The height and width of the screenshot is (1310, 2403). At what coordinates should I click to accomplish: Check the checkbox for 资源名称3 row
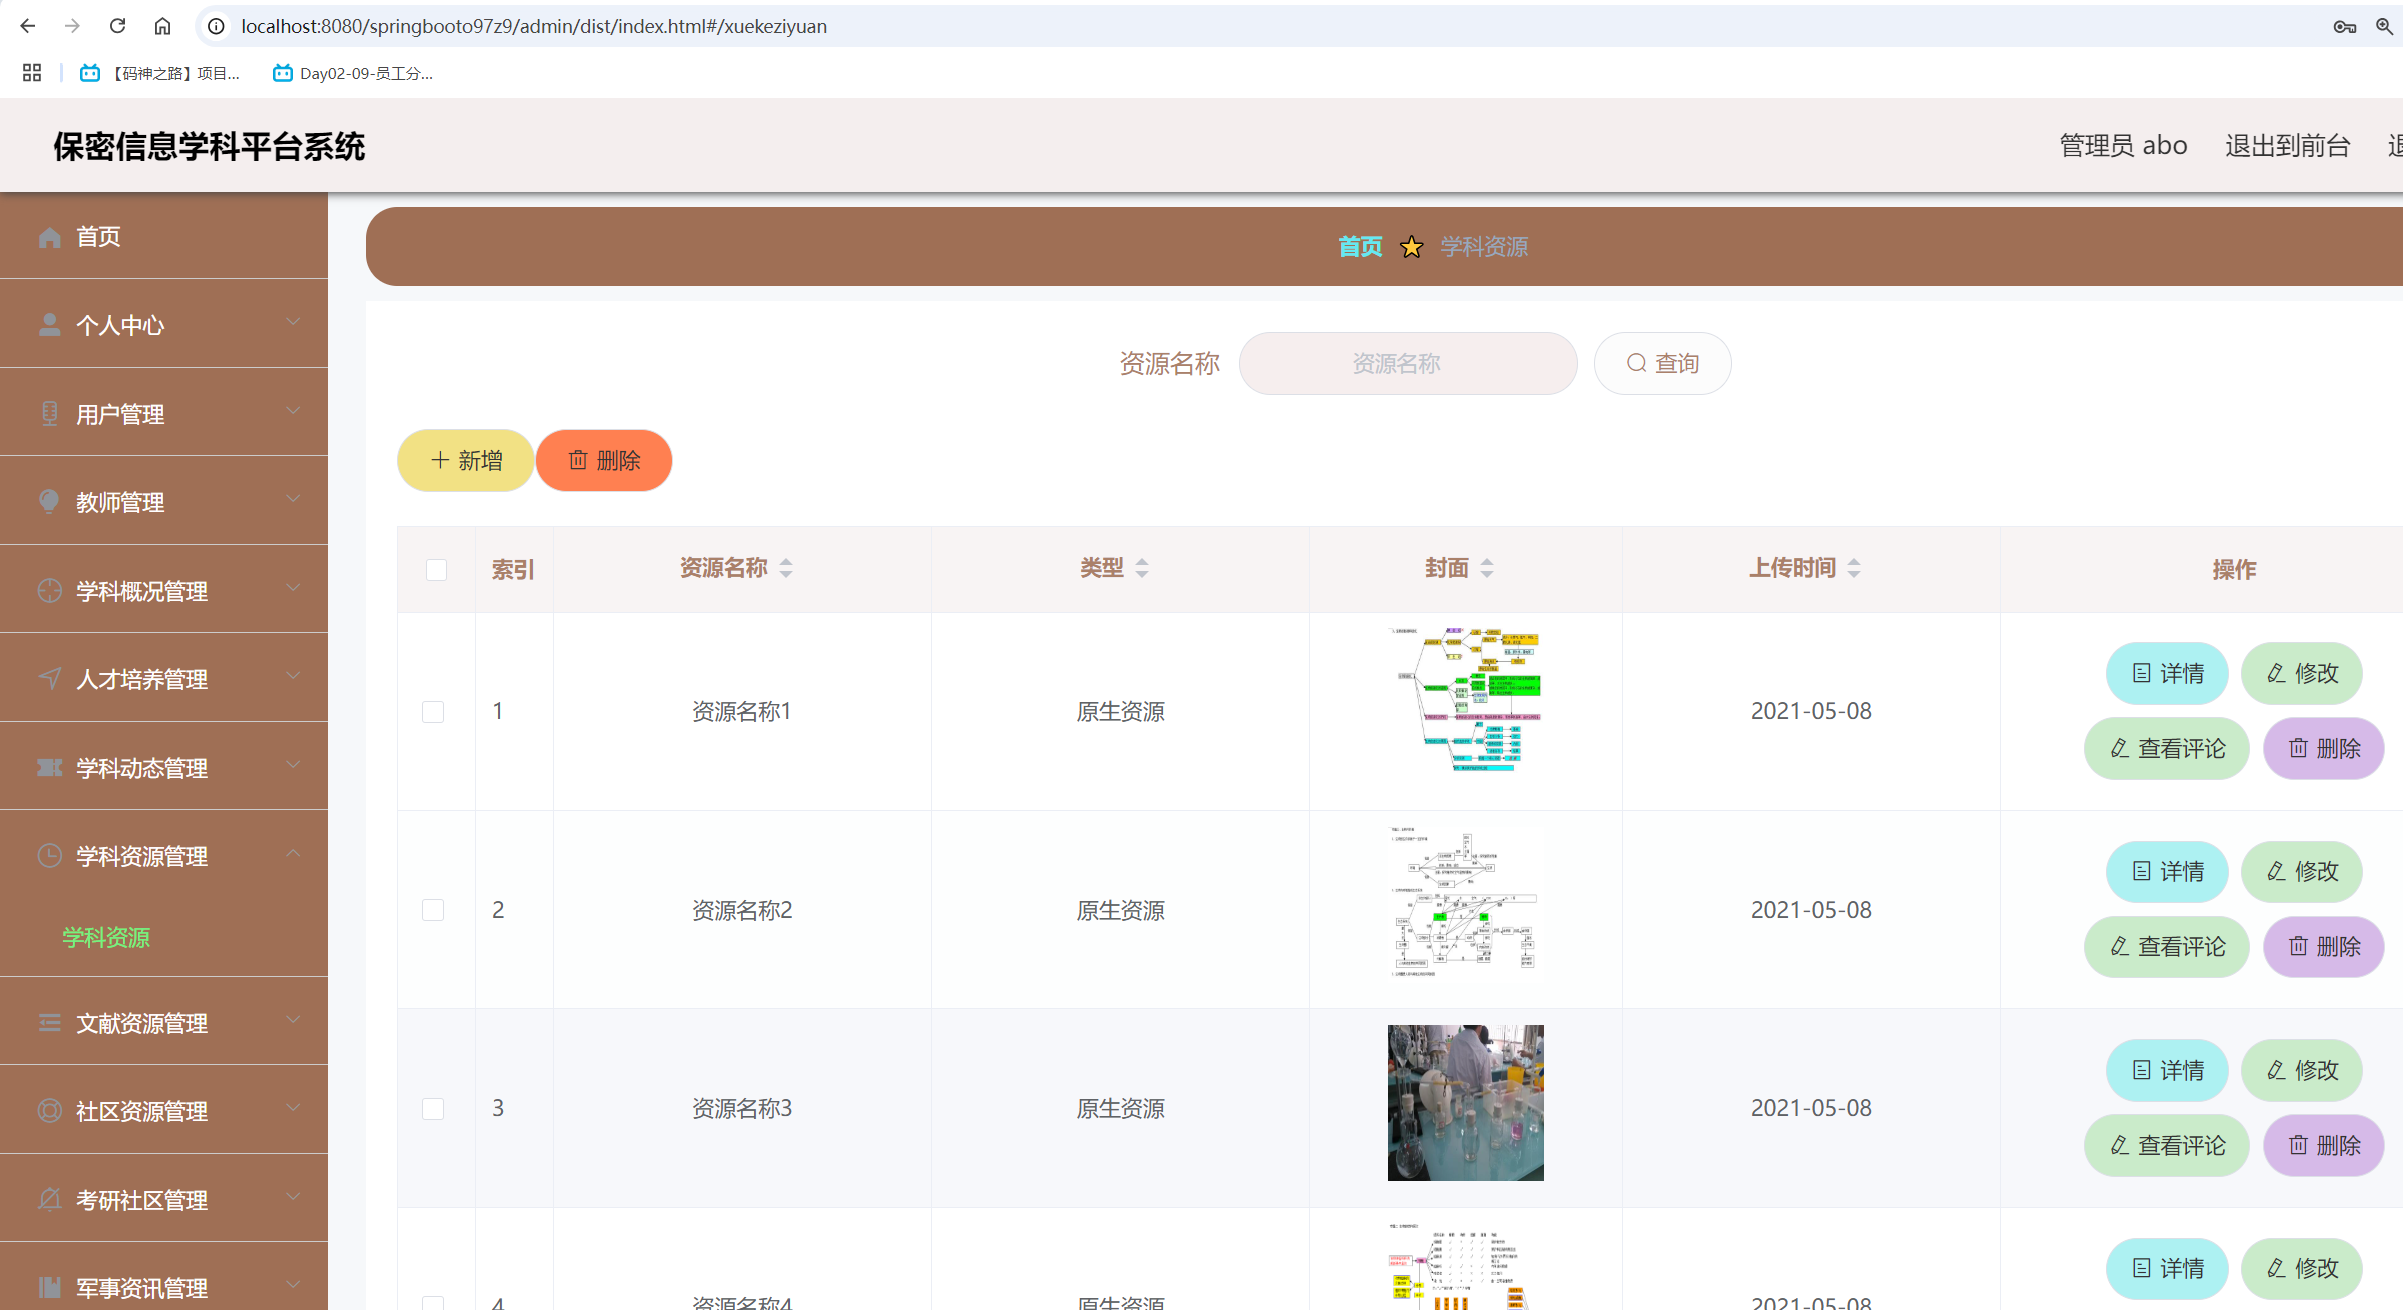click(434, 1108)
